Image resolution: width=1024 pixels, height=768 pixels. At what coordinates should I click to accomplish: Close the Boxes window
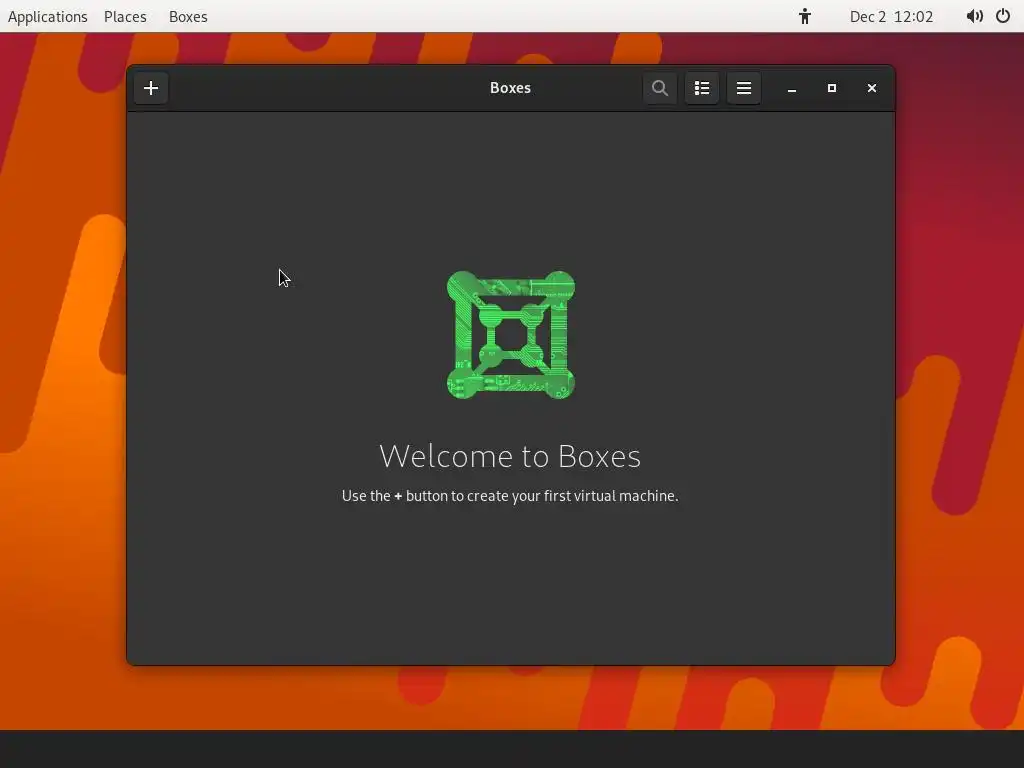click(872, 88)
